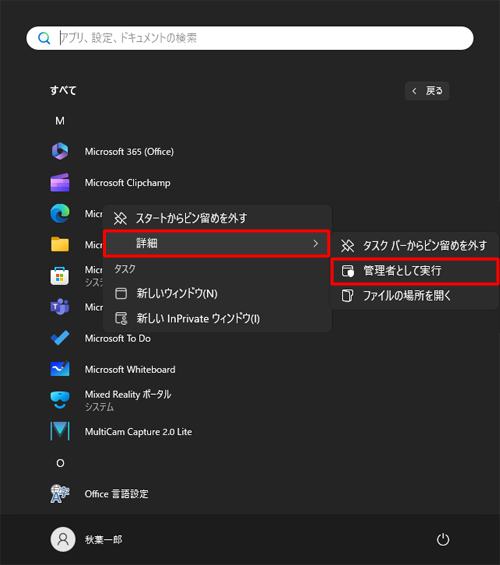Click the shield icon beside 管理者として実行
The width and height of the screenshot is (500, 565).
348,271
